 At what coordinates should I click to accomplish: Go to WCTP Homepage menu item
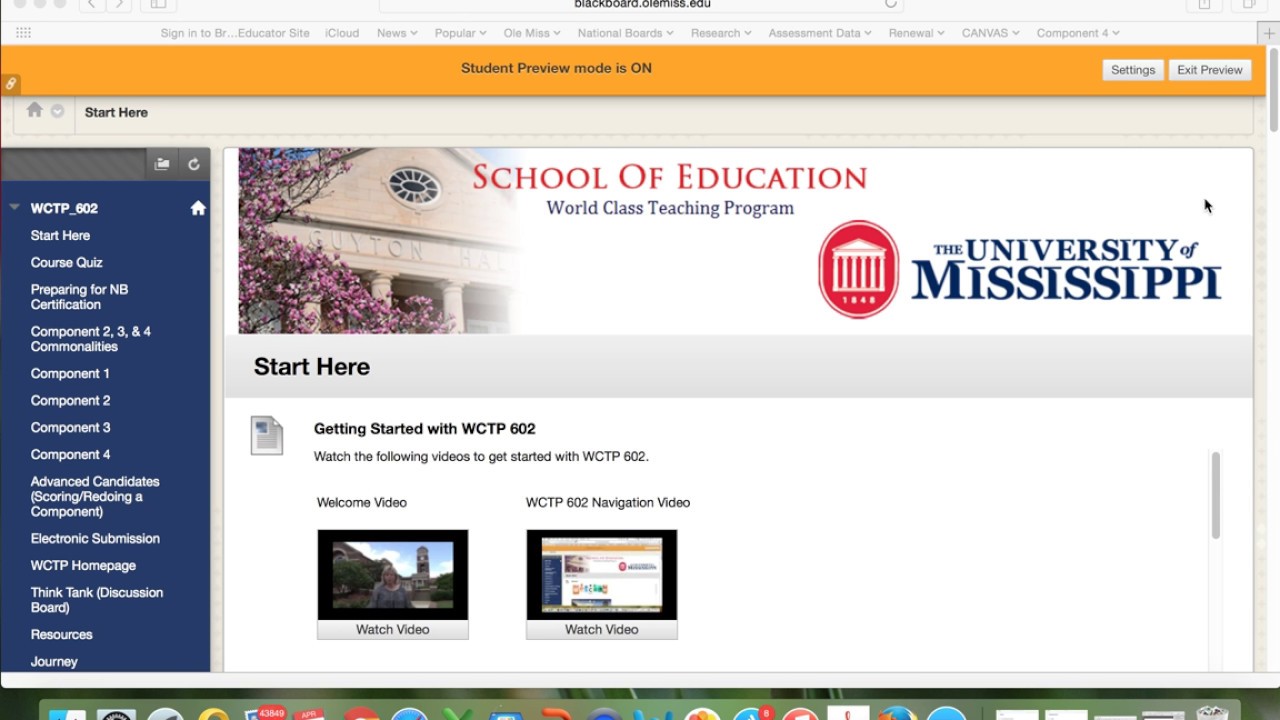[83, 565]
